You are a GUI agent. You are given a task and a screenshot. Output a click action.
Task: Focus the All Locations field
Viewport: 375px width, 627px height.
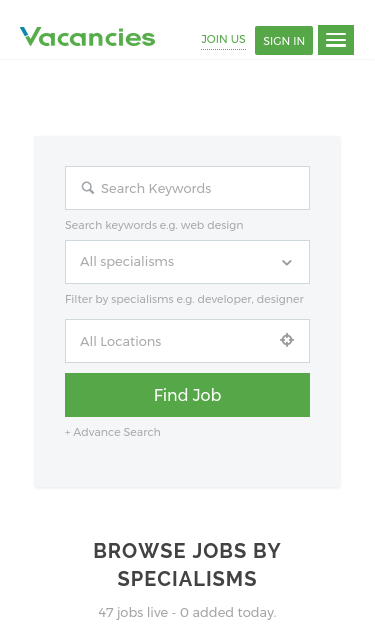point(187,341)
